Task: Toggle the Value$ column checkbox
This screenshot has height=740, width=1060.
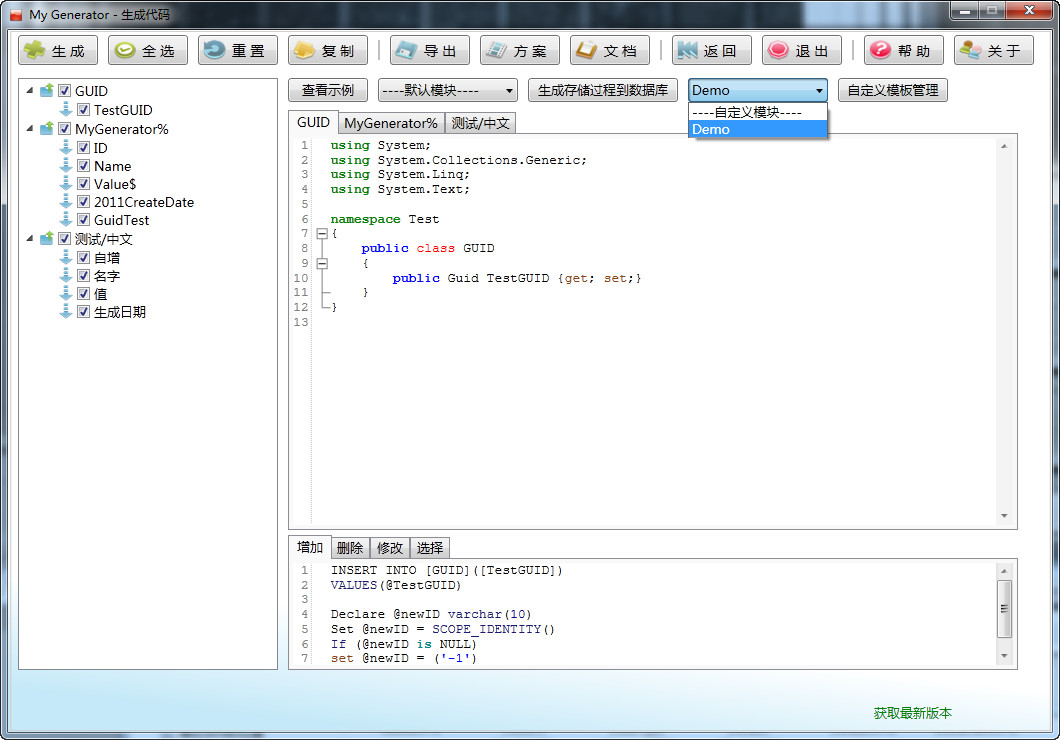Action: tap(84, 184)
